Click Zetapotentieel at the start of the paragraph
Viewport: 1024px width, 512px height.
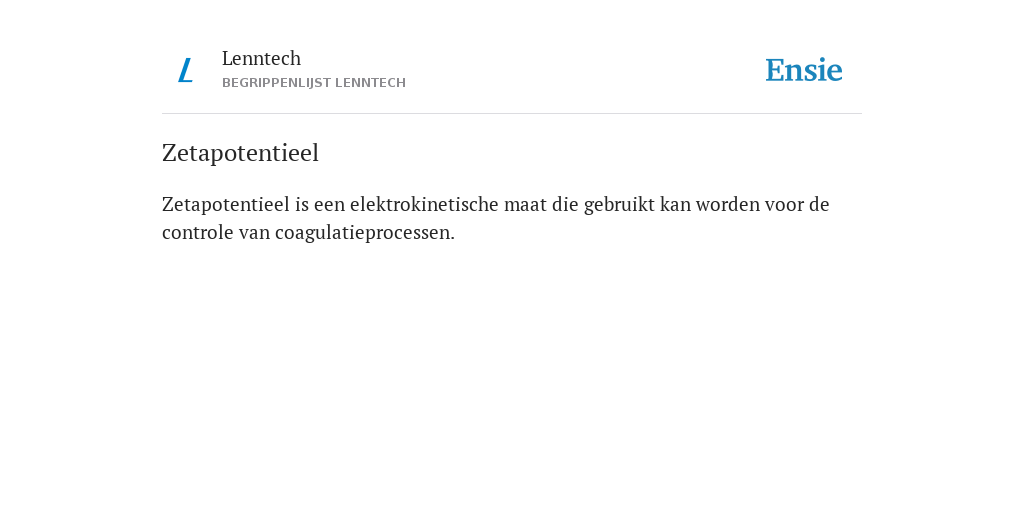(226, 204)
